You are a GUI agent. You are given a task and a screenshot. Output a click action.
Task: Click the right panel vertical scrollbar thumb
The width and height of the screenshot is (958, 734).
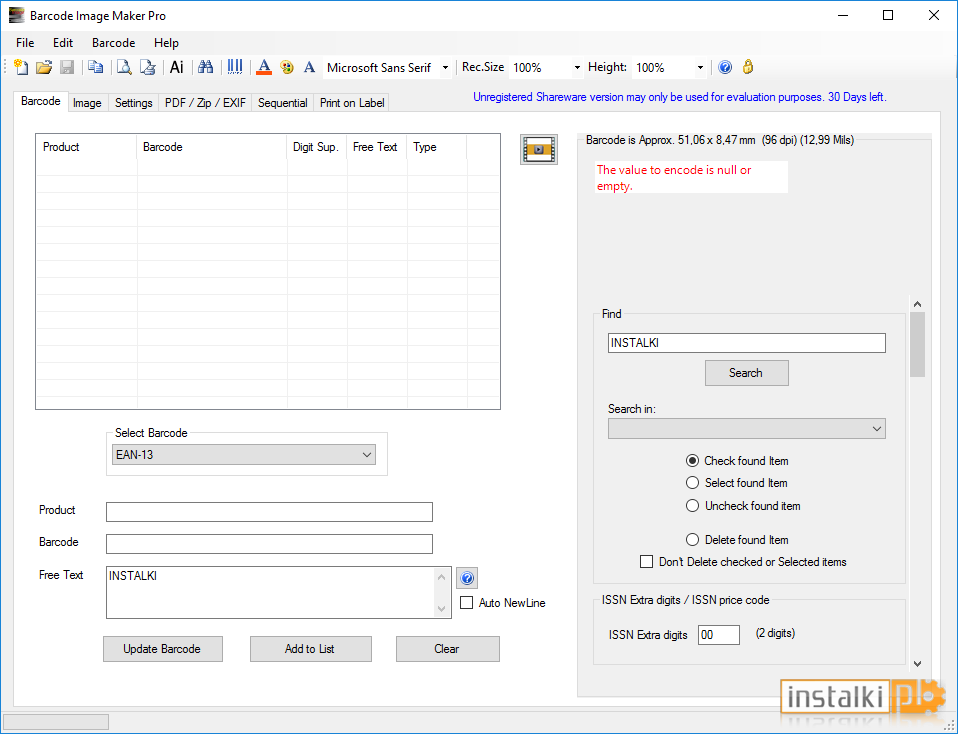pos(917,345)
